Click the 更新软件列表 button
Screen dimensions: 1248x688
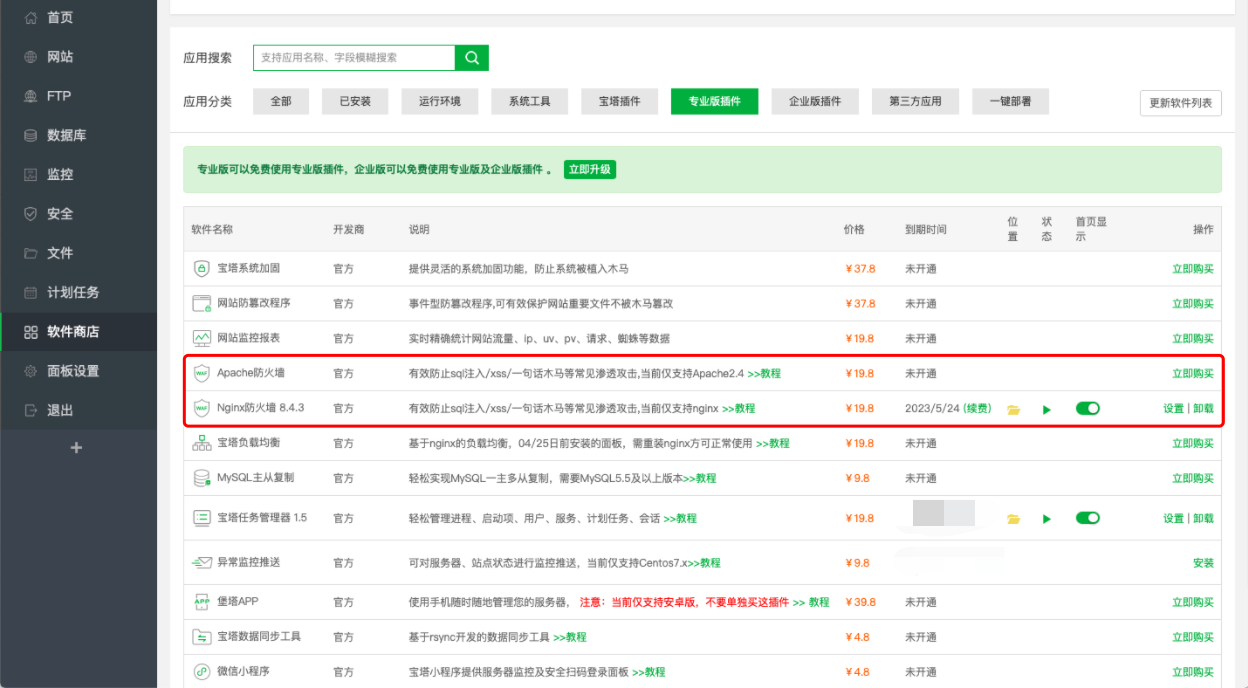pos(1181,103)
